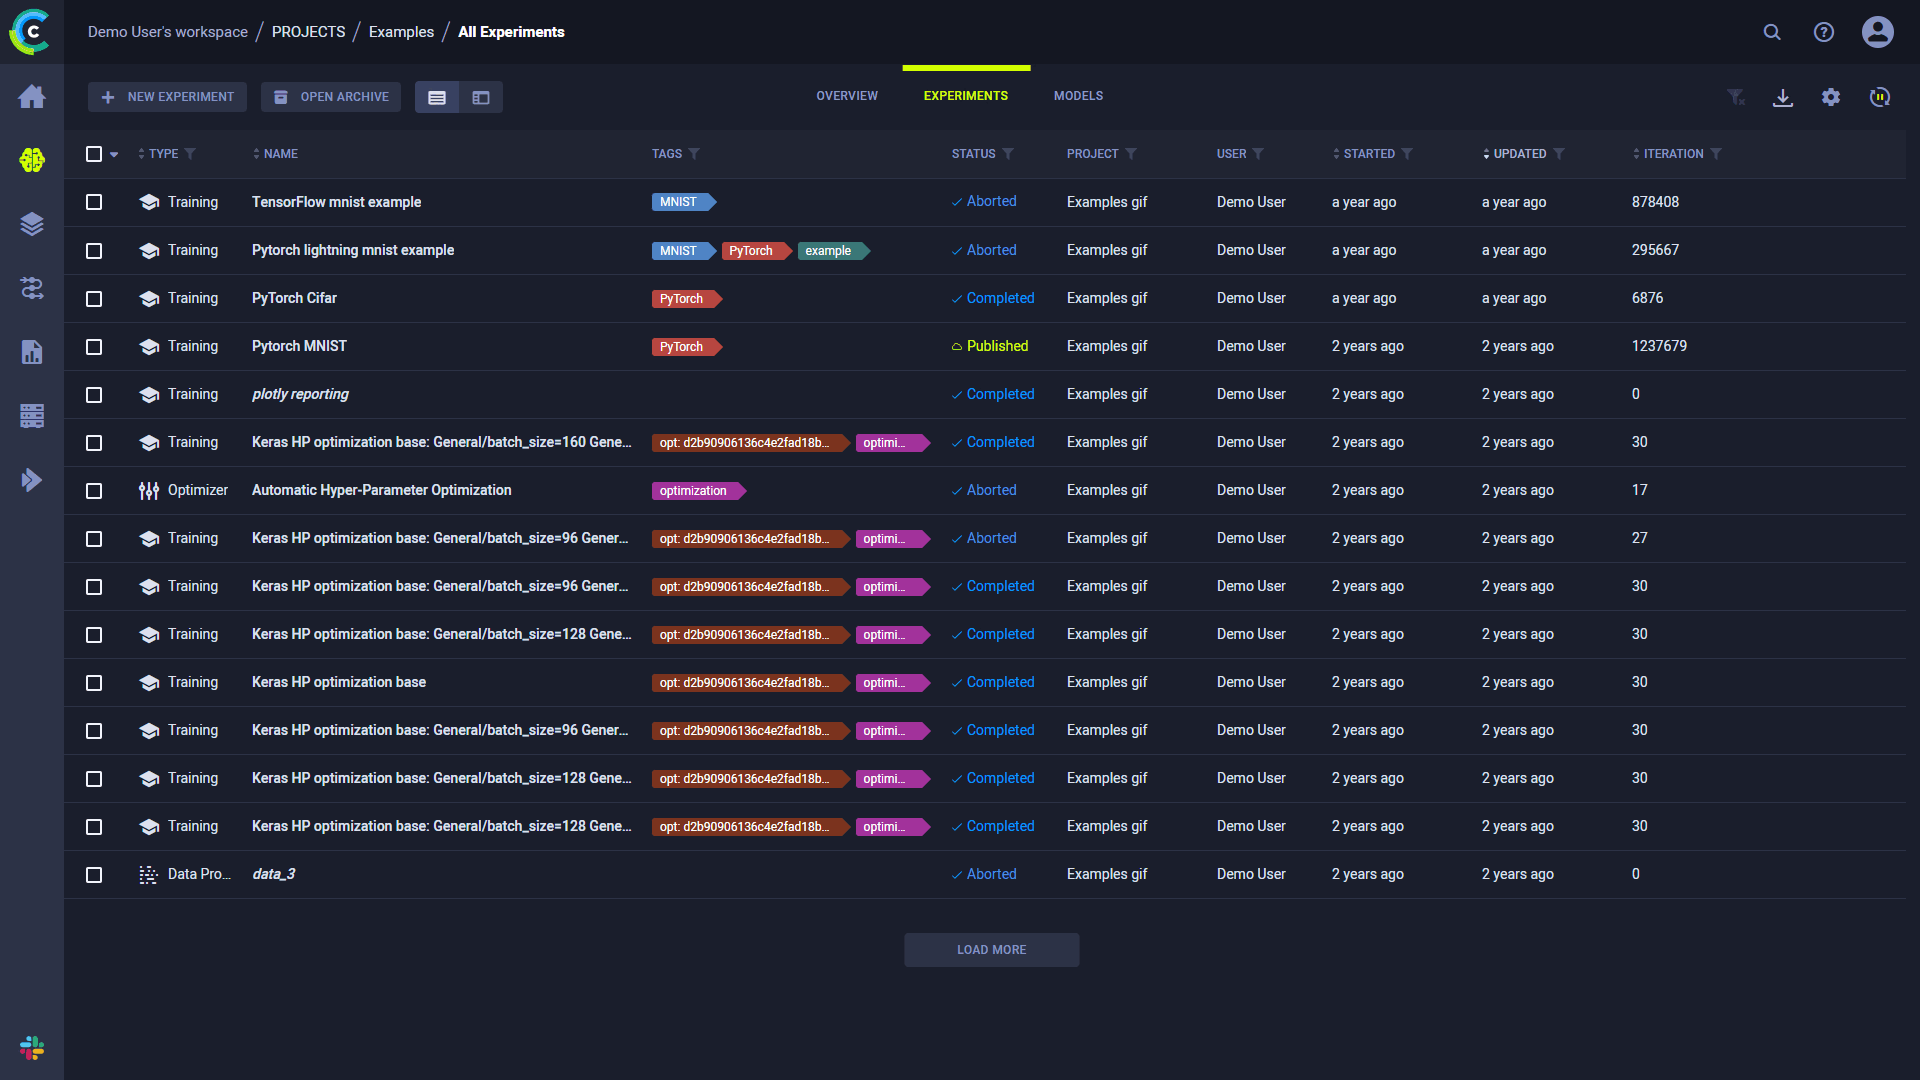Click the NEW EXPERIMENT button
Image resolution: width=1920 pixels, height=1080 pixels.
(x=167, y=97)
